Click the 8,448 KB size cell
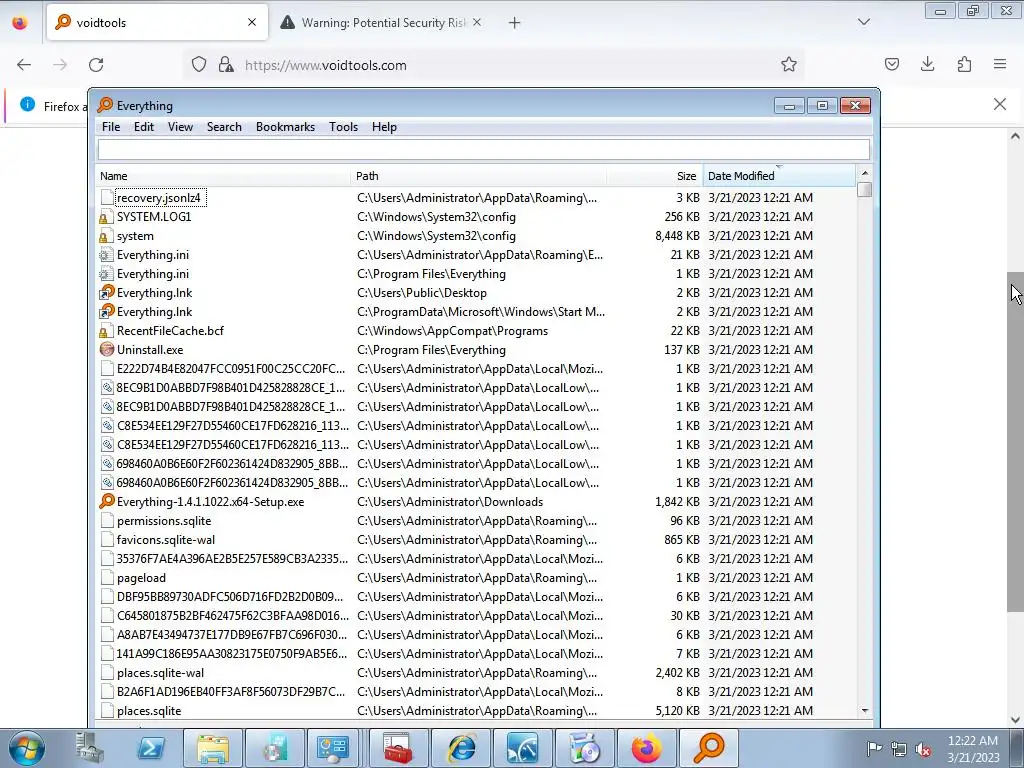Viewport: 1024px width, 768px height. coord(677,236)
